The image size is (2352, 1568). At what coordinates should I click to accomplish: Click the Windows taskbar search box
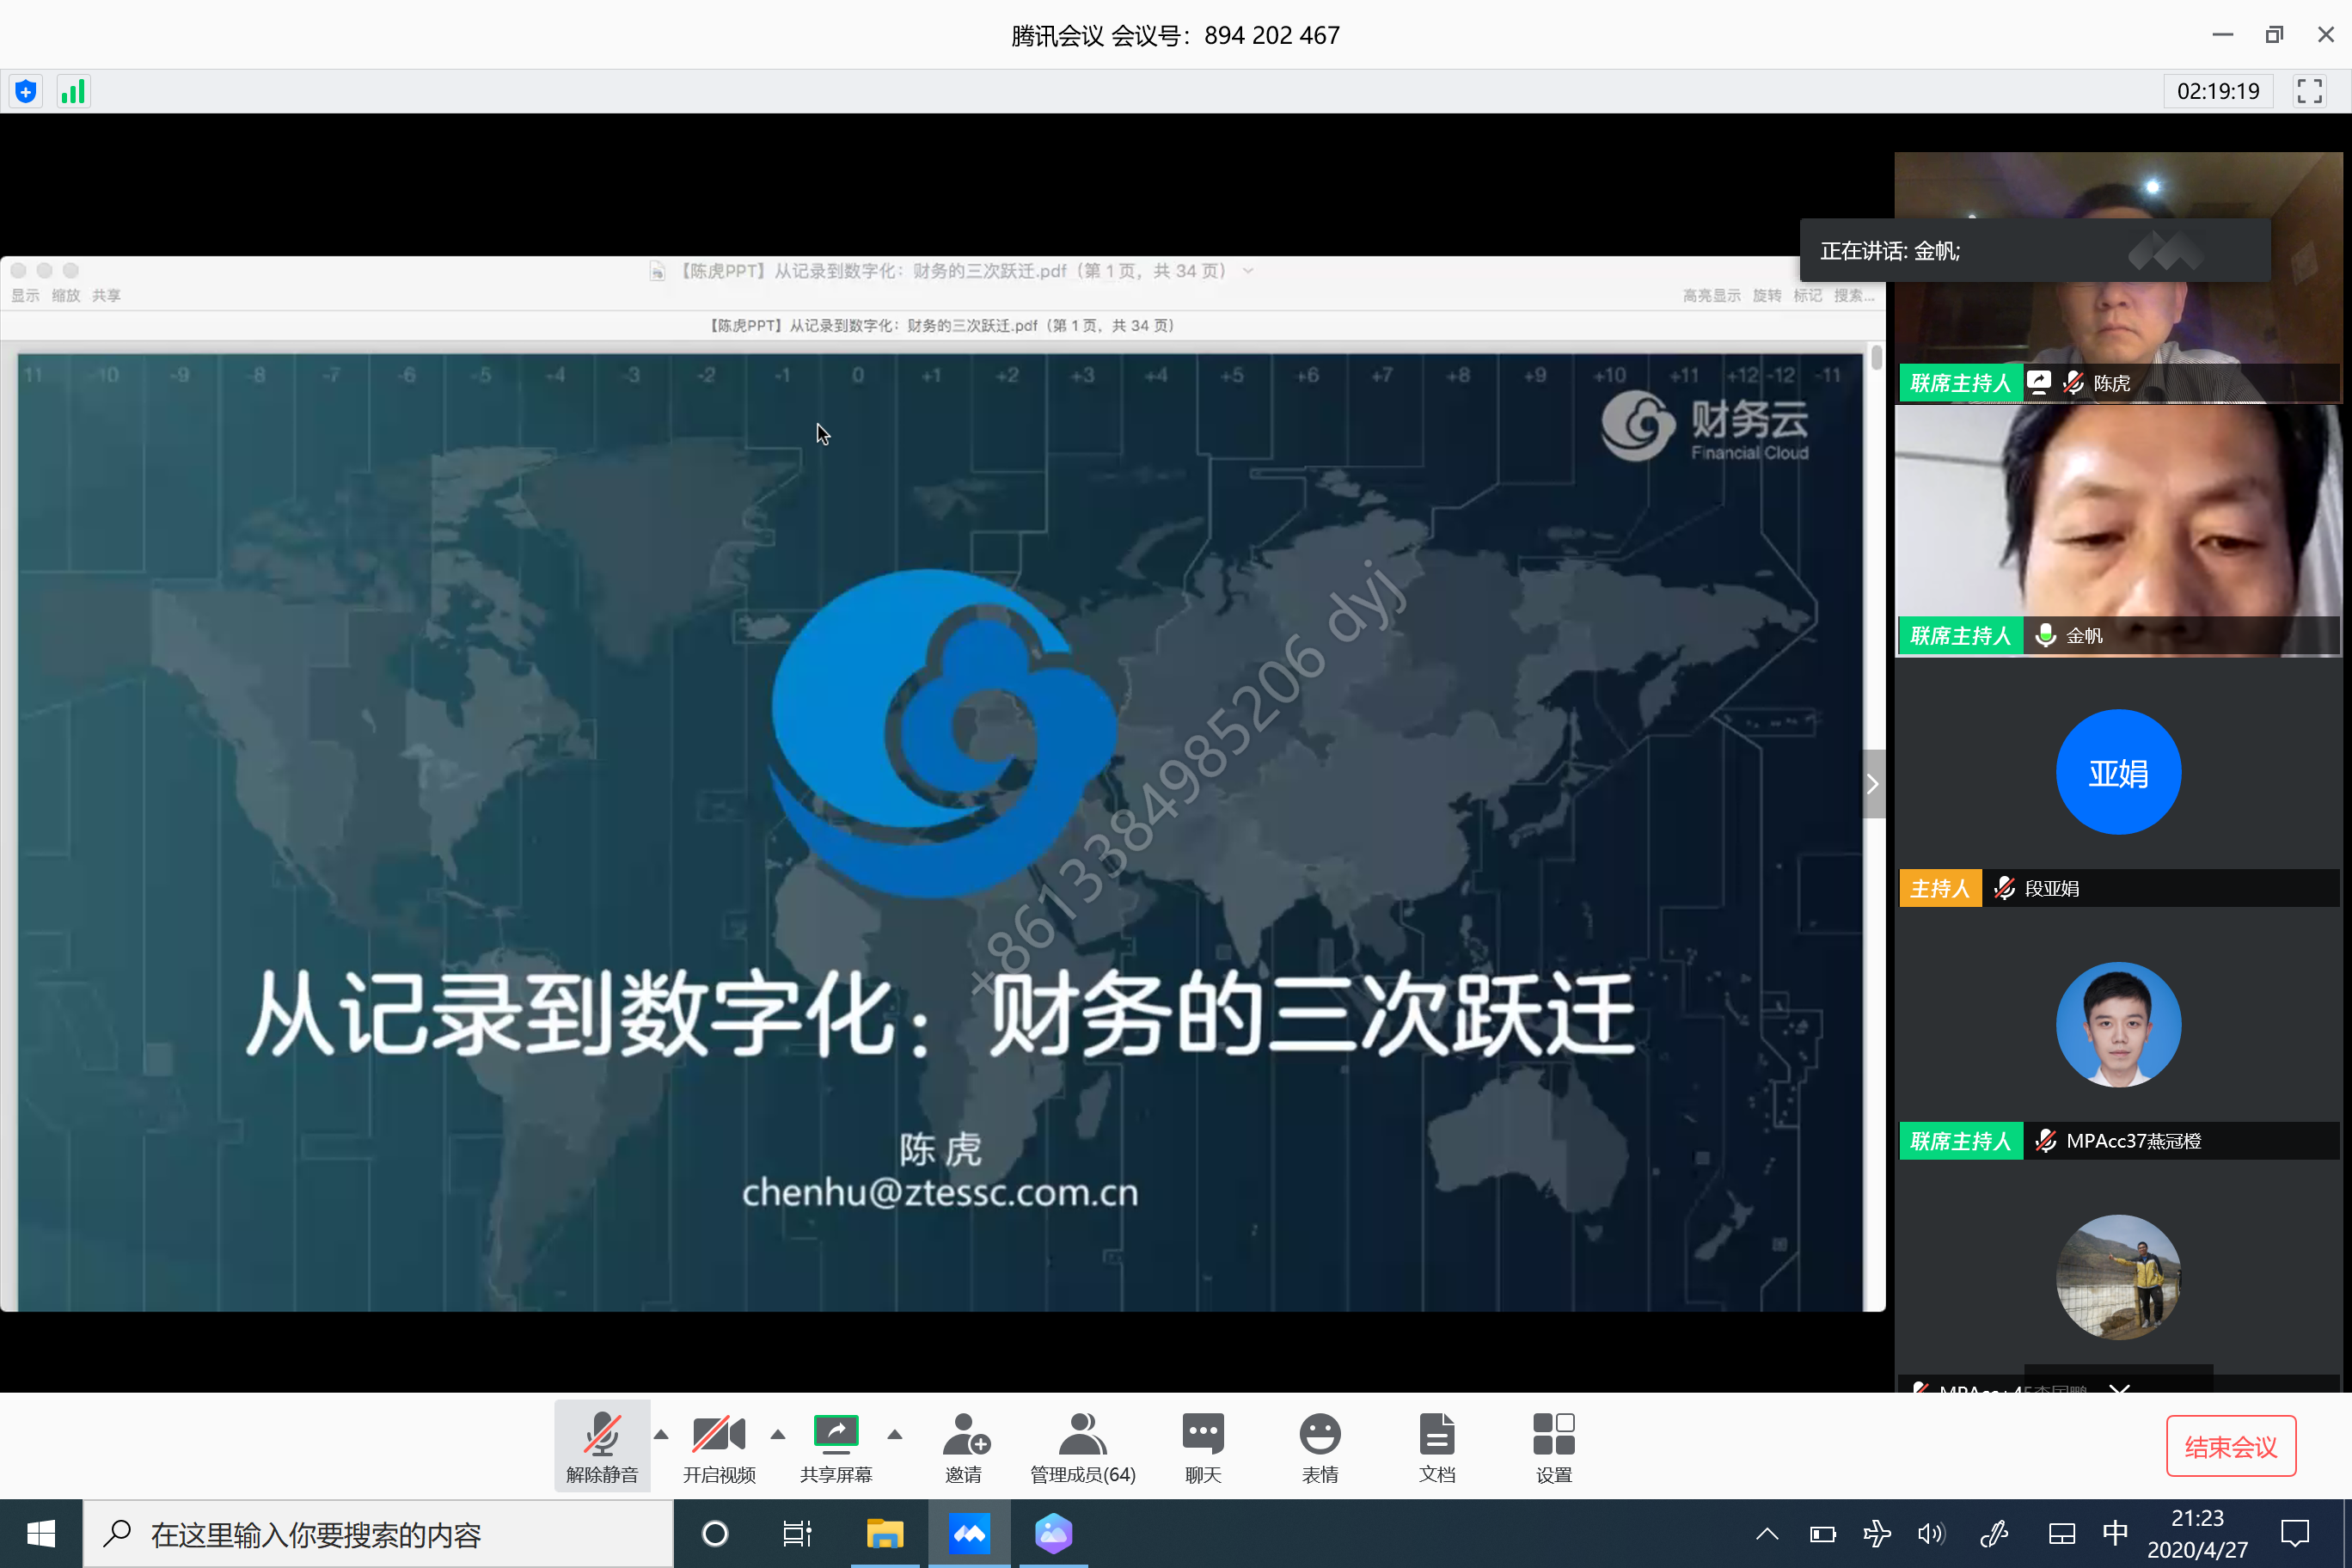[x=380, y=1534]
